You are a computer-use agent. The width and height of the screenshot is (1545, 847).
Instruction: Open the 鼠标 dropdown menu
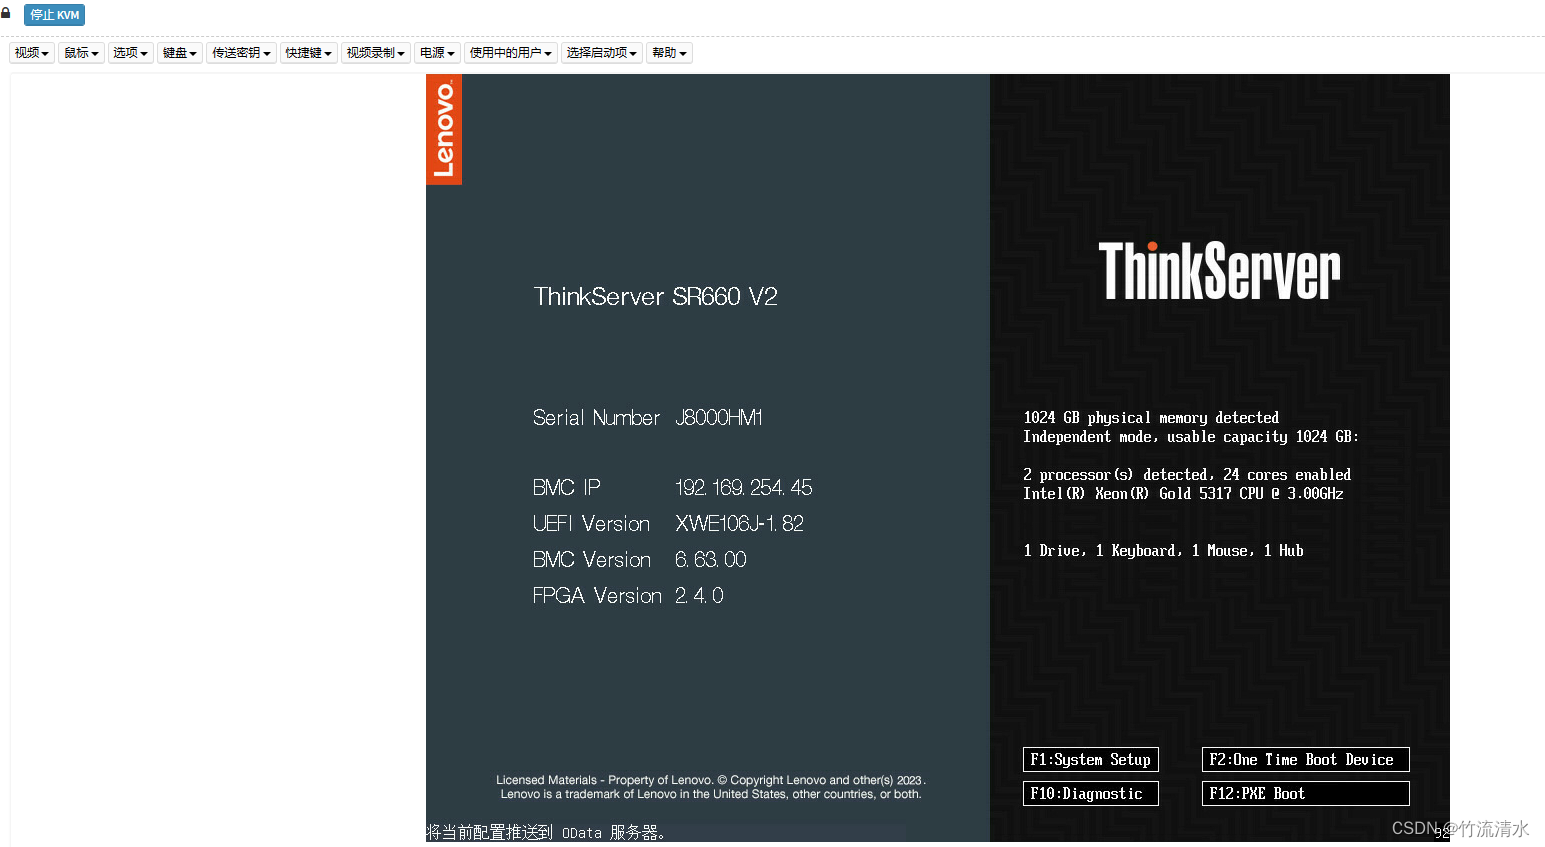coord(82,53)
